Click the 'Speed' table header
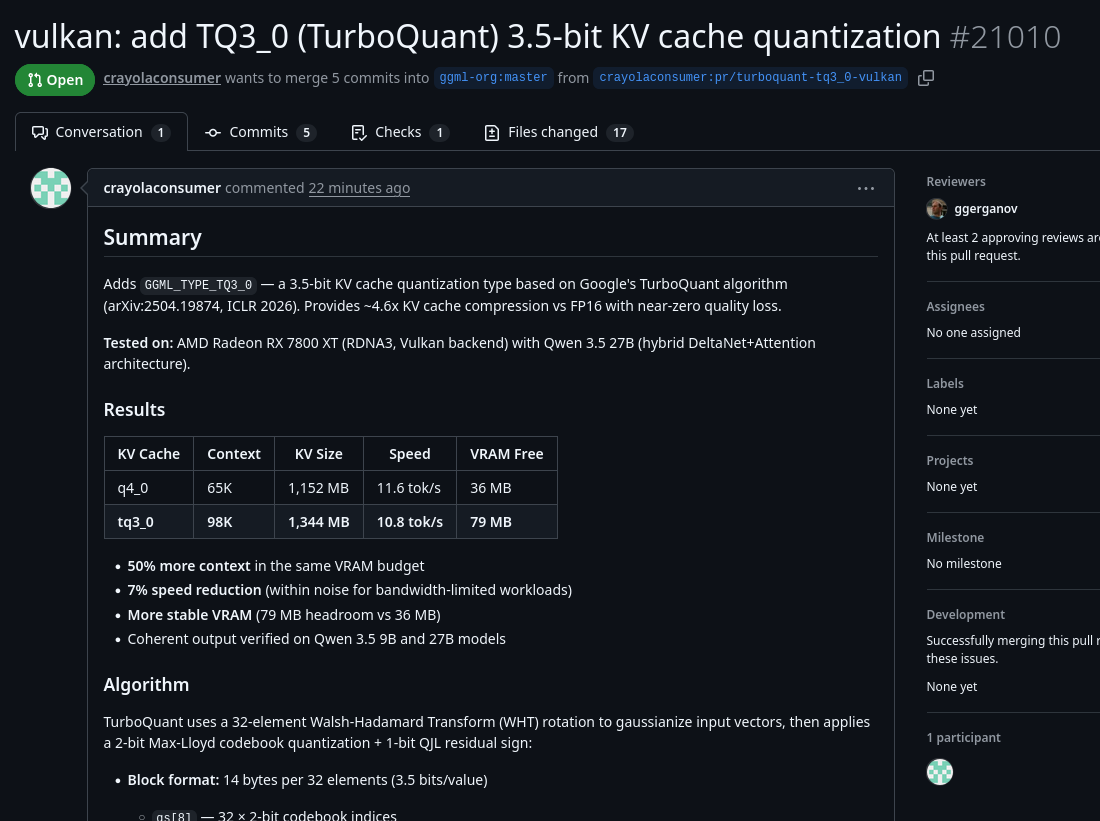Viewport: 1100px width, 821px height. tap(410, 454)
